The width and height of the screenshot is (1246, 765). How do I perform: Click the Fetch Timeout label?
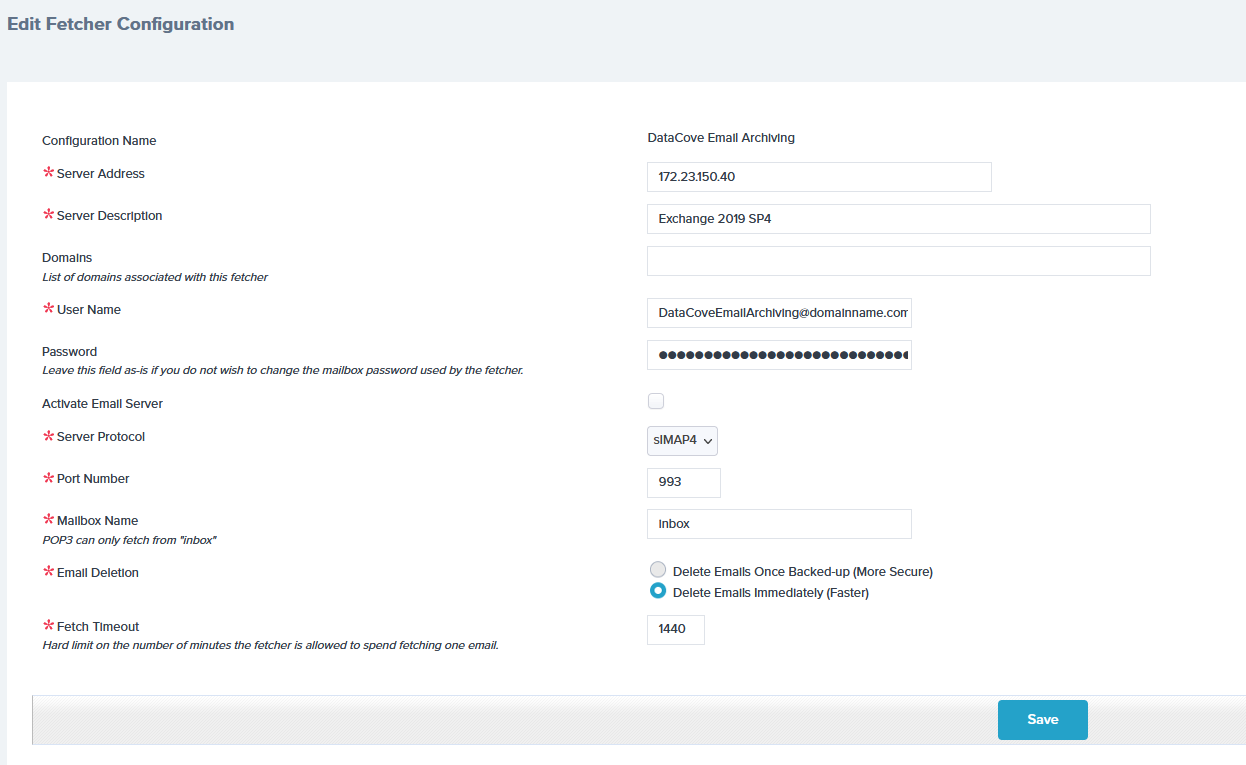coord(98,627)
